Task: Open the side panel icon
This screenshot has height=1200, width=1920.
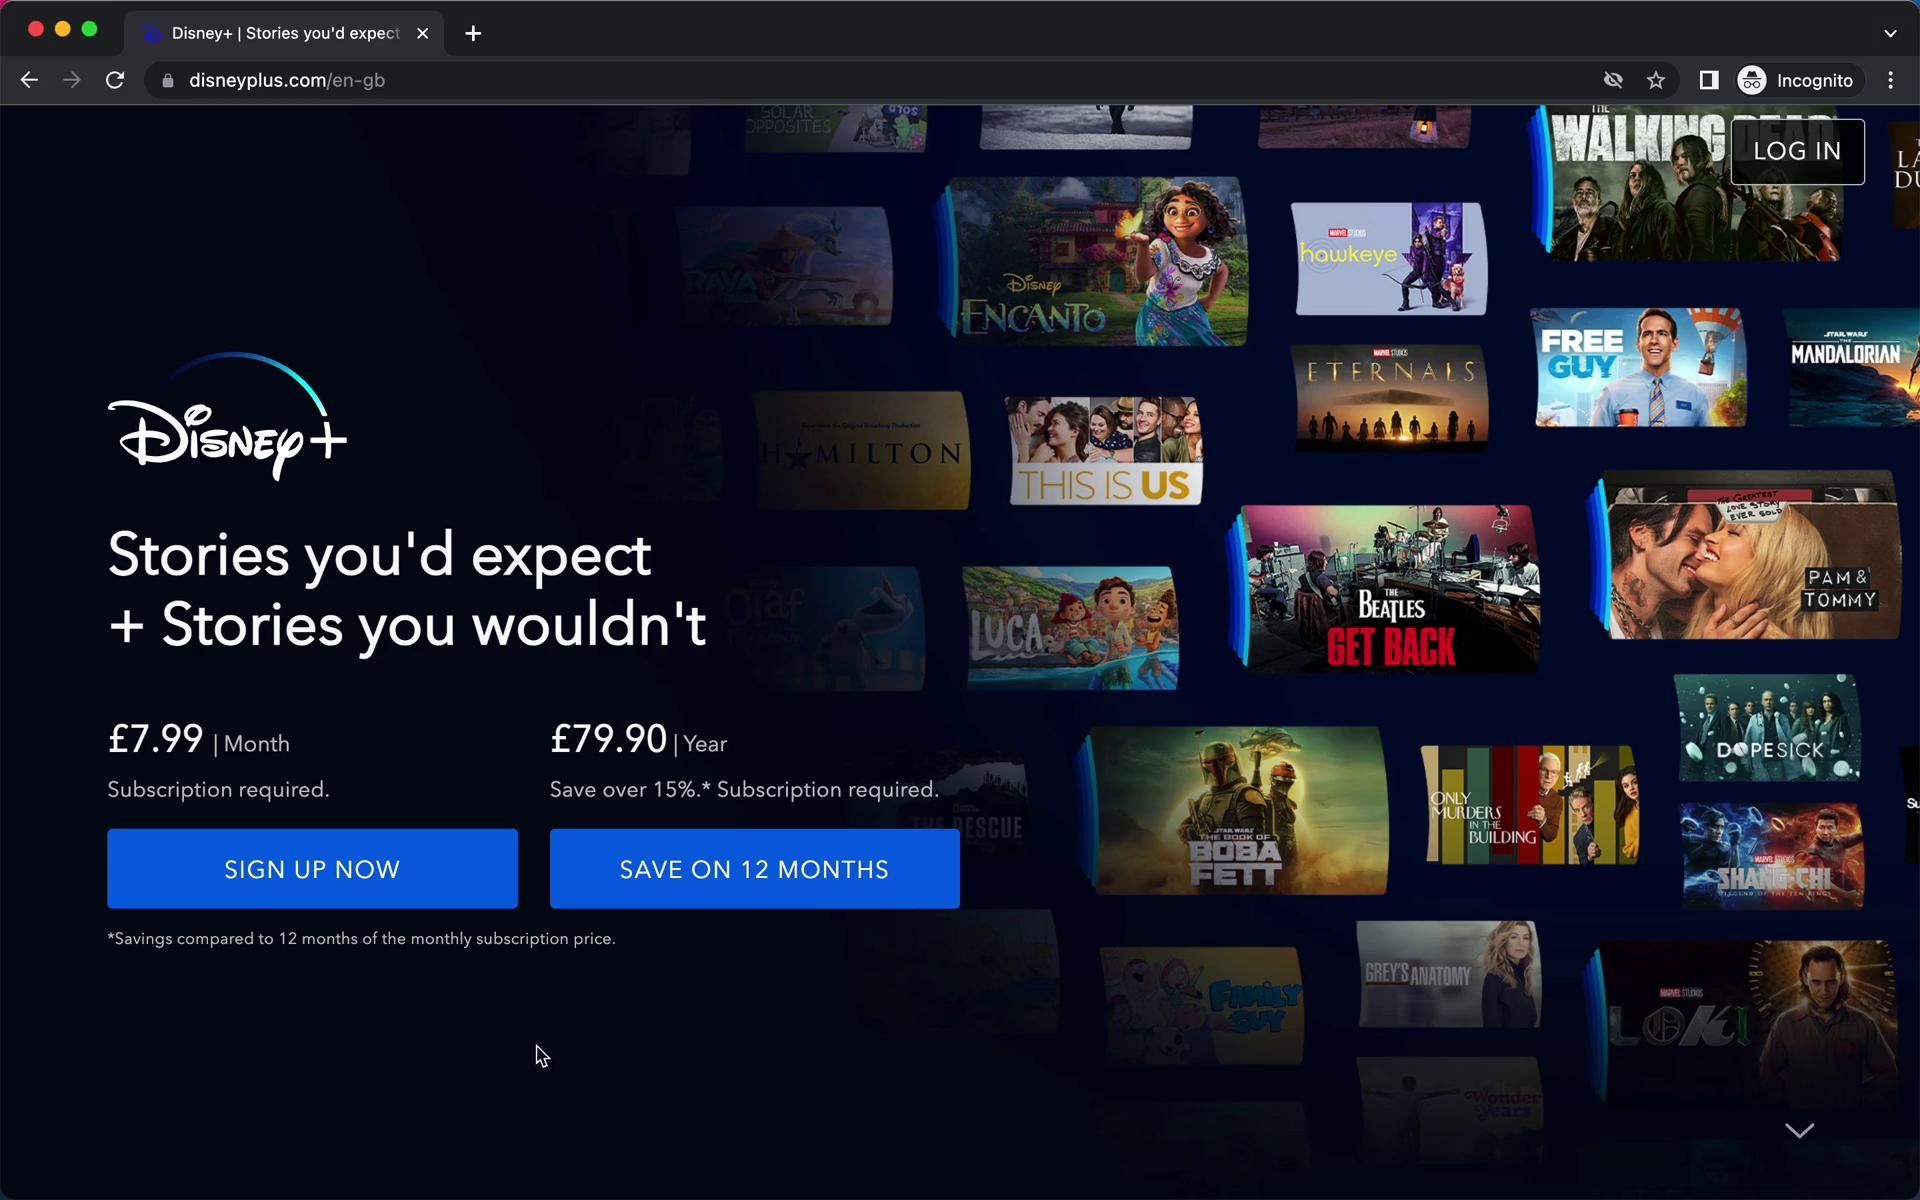Action: [1708, 80]
